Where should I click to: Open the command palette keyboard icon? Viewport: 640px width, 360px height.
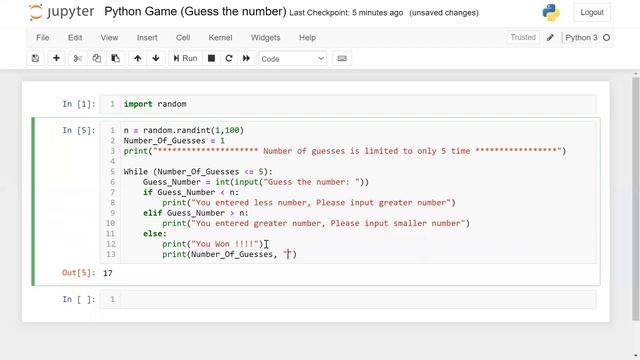(x=342, y=58)
